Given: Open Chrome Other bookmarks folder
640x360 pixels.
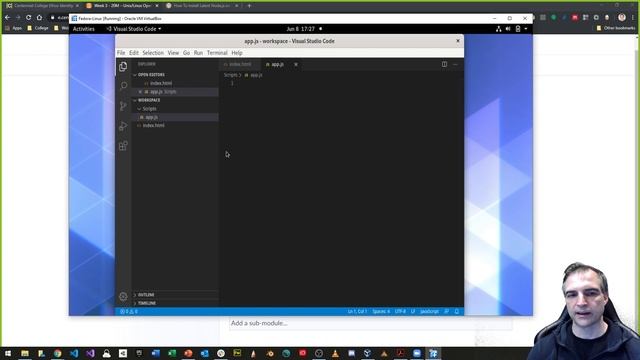Looking at the screenshot, I should click(616, 28).
